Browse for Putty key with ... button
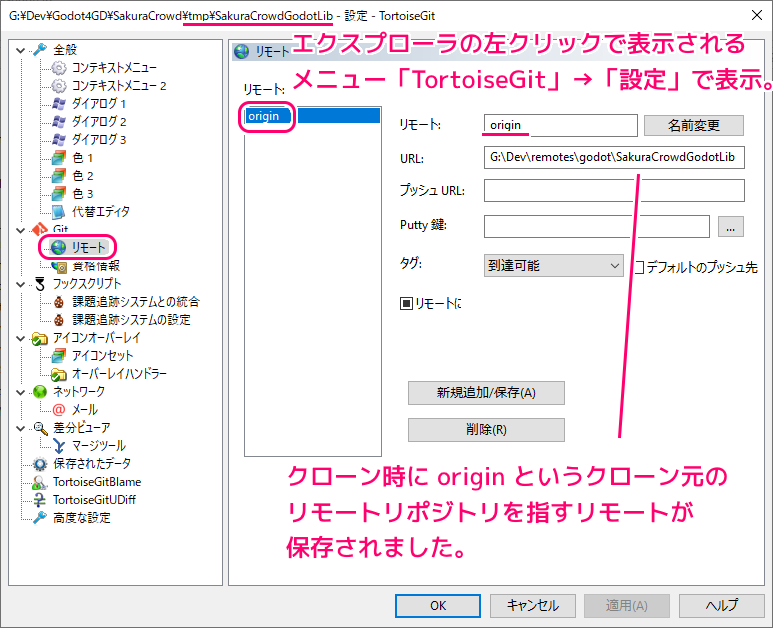Viewport: 773px width, 628px height. pyautogui.click(x=731, y=227)
